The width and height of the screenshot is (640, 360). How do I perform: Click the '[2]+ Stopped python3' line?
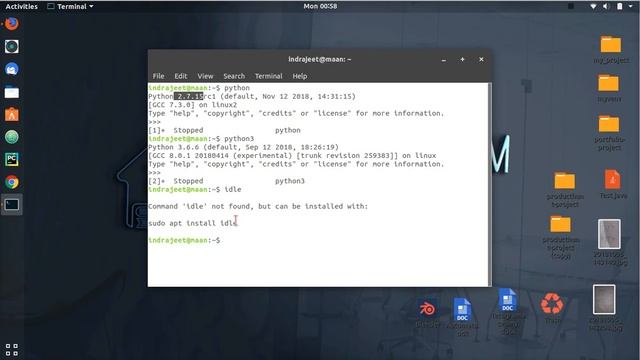[227, 181]
